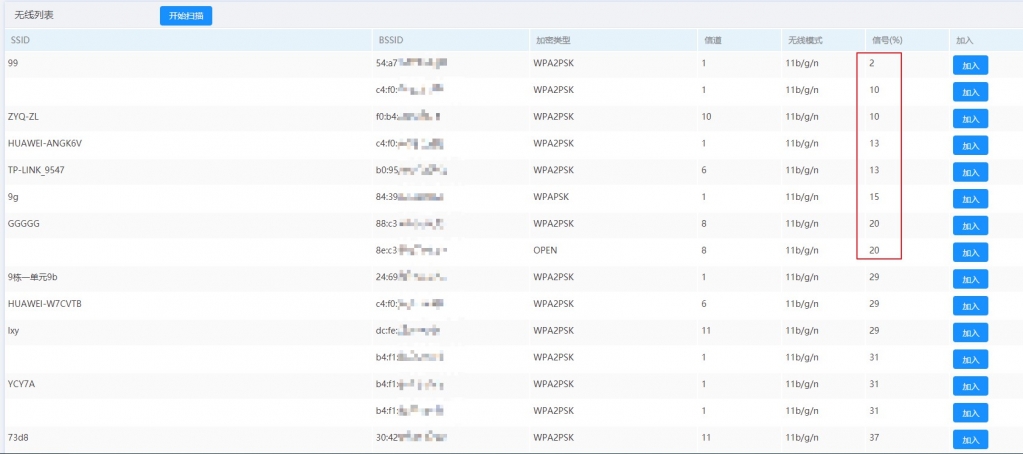
Task: Click the SSID column header
Action: 20,40
